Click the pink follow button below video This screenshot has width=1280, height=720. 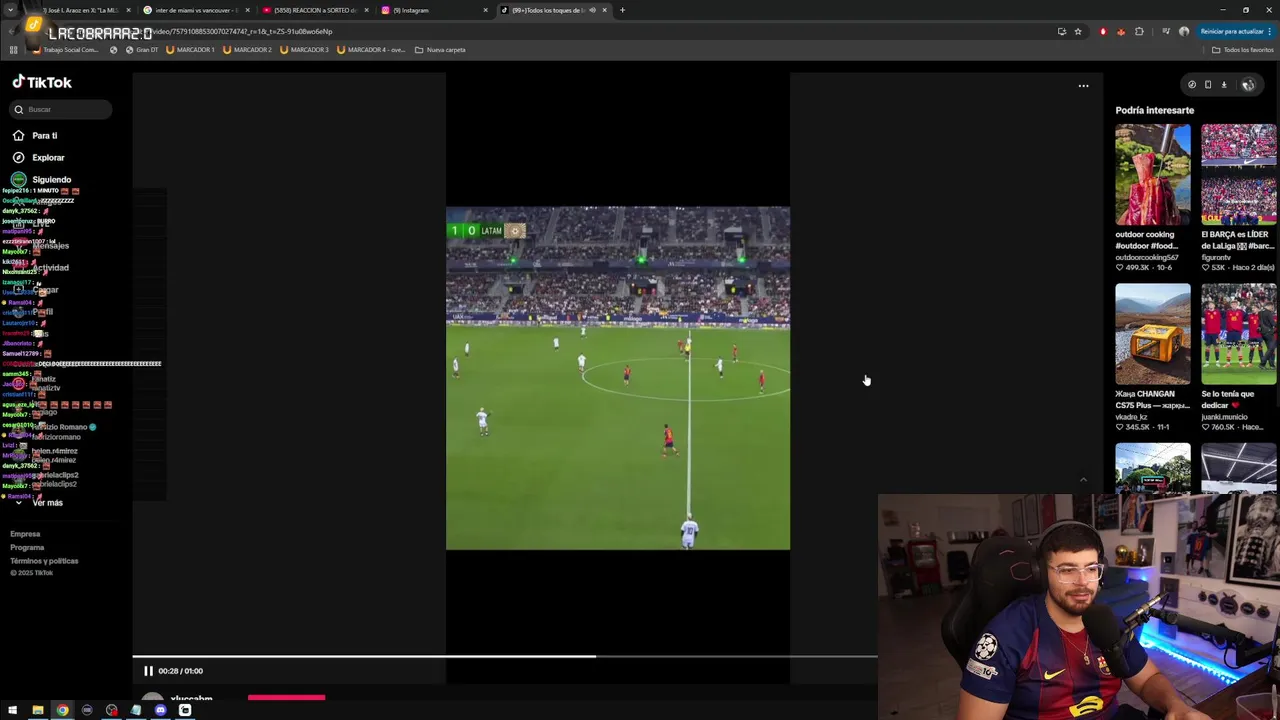tap(286, 698)
